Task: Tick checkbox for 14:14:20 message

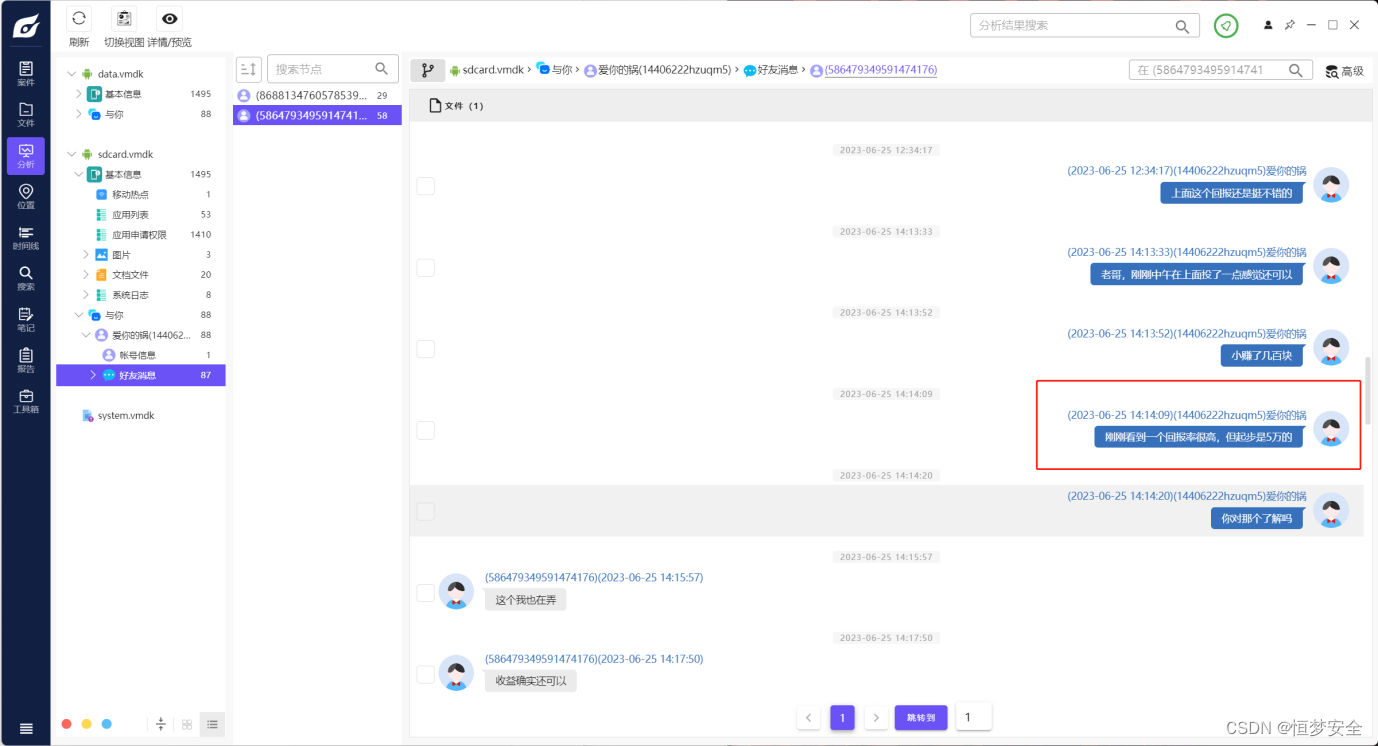Action: 426,511
